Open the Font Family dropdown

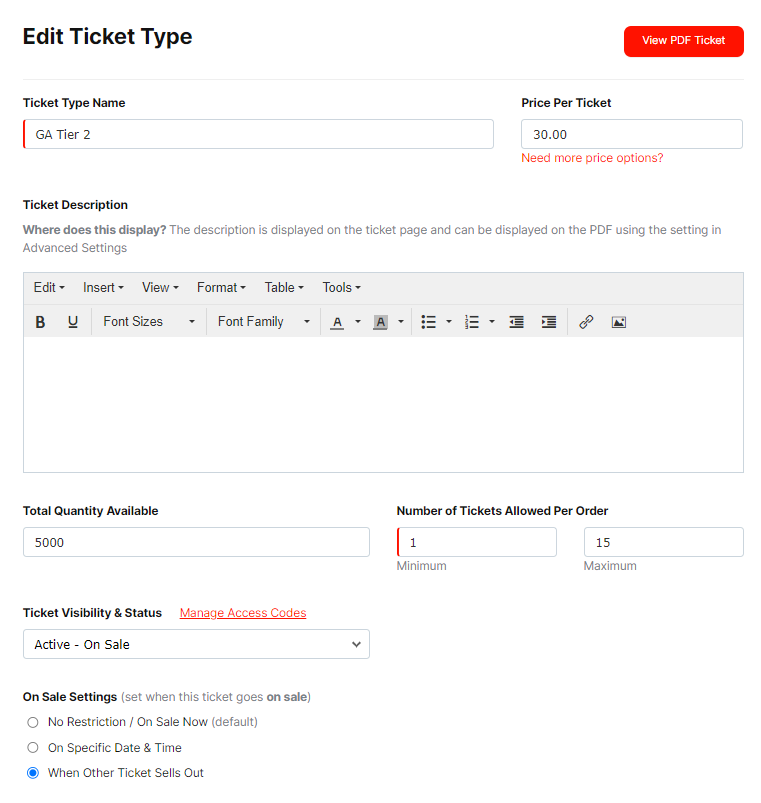(263, 322)
